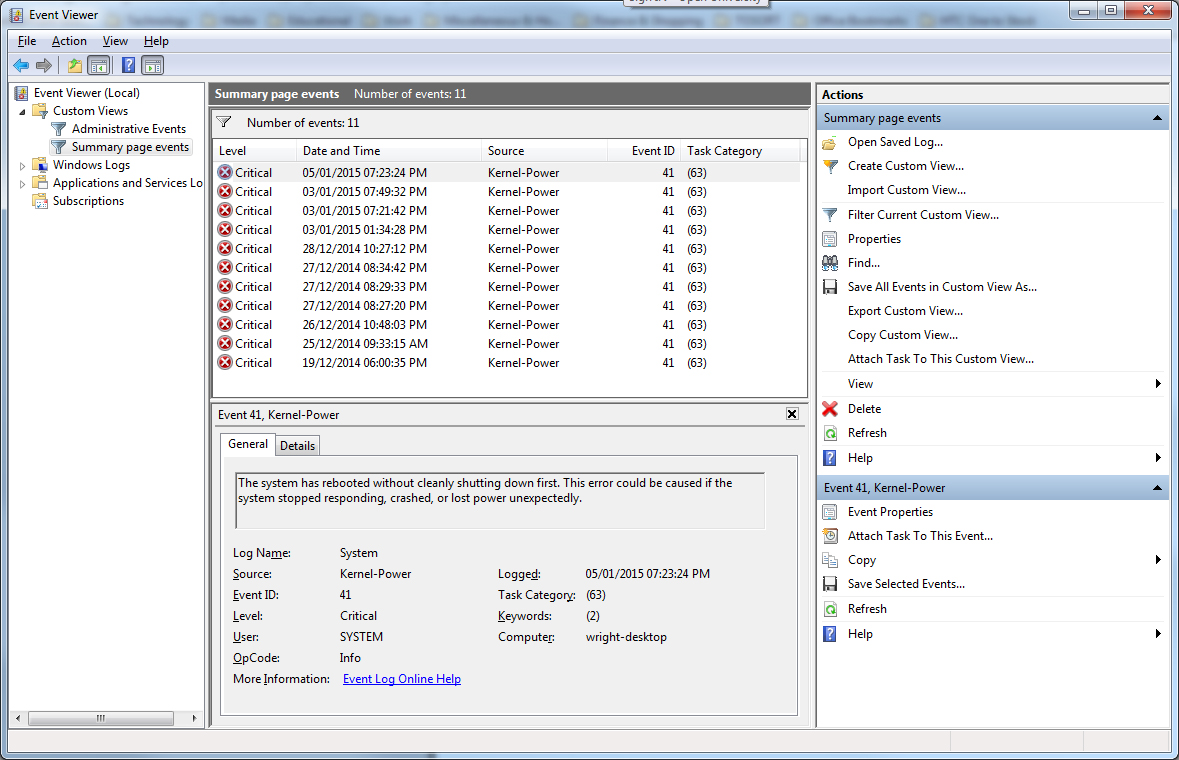The width and height of the screenshot is (1179, 760).
Task: Close the Event 41 preview pane
Action: [x=792, y=414]
